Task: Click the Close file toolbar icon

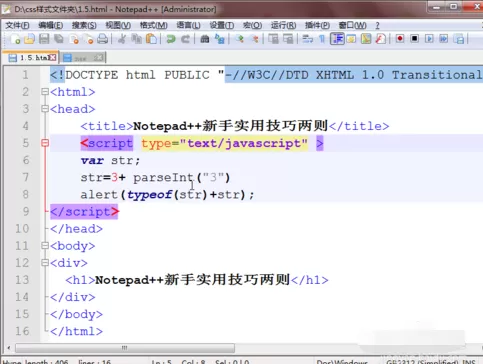Action: click(74, 39)
